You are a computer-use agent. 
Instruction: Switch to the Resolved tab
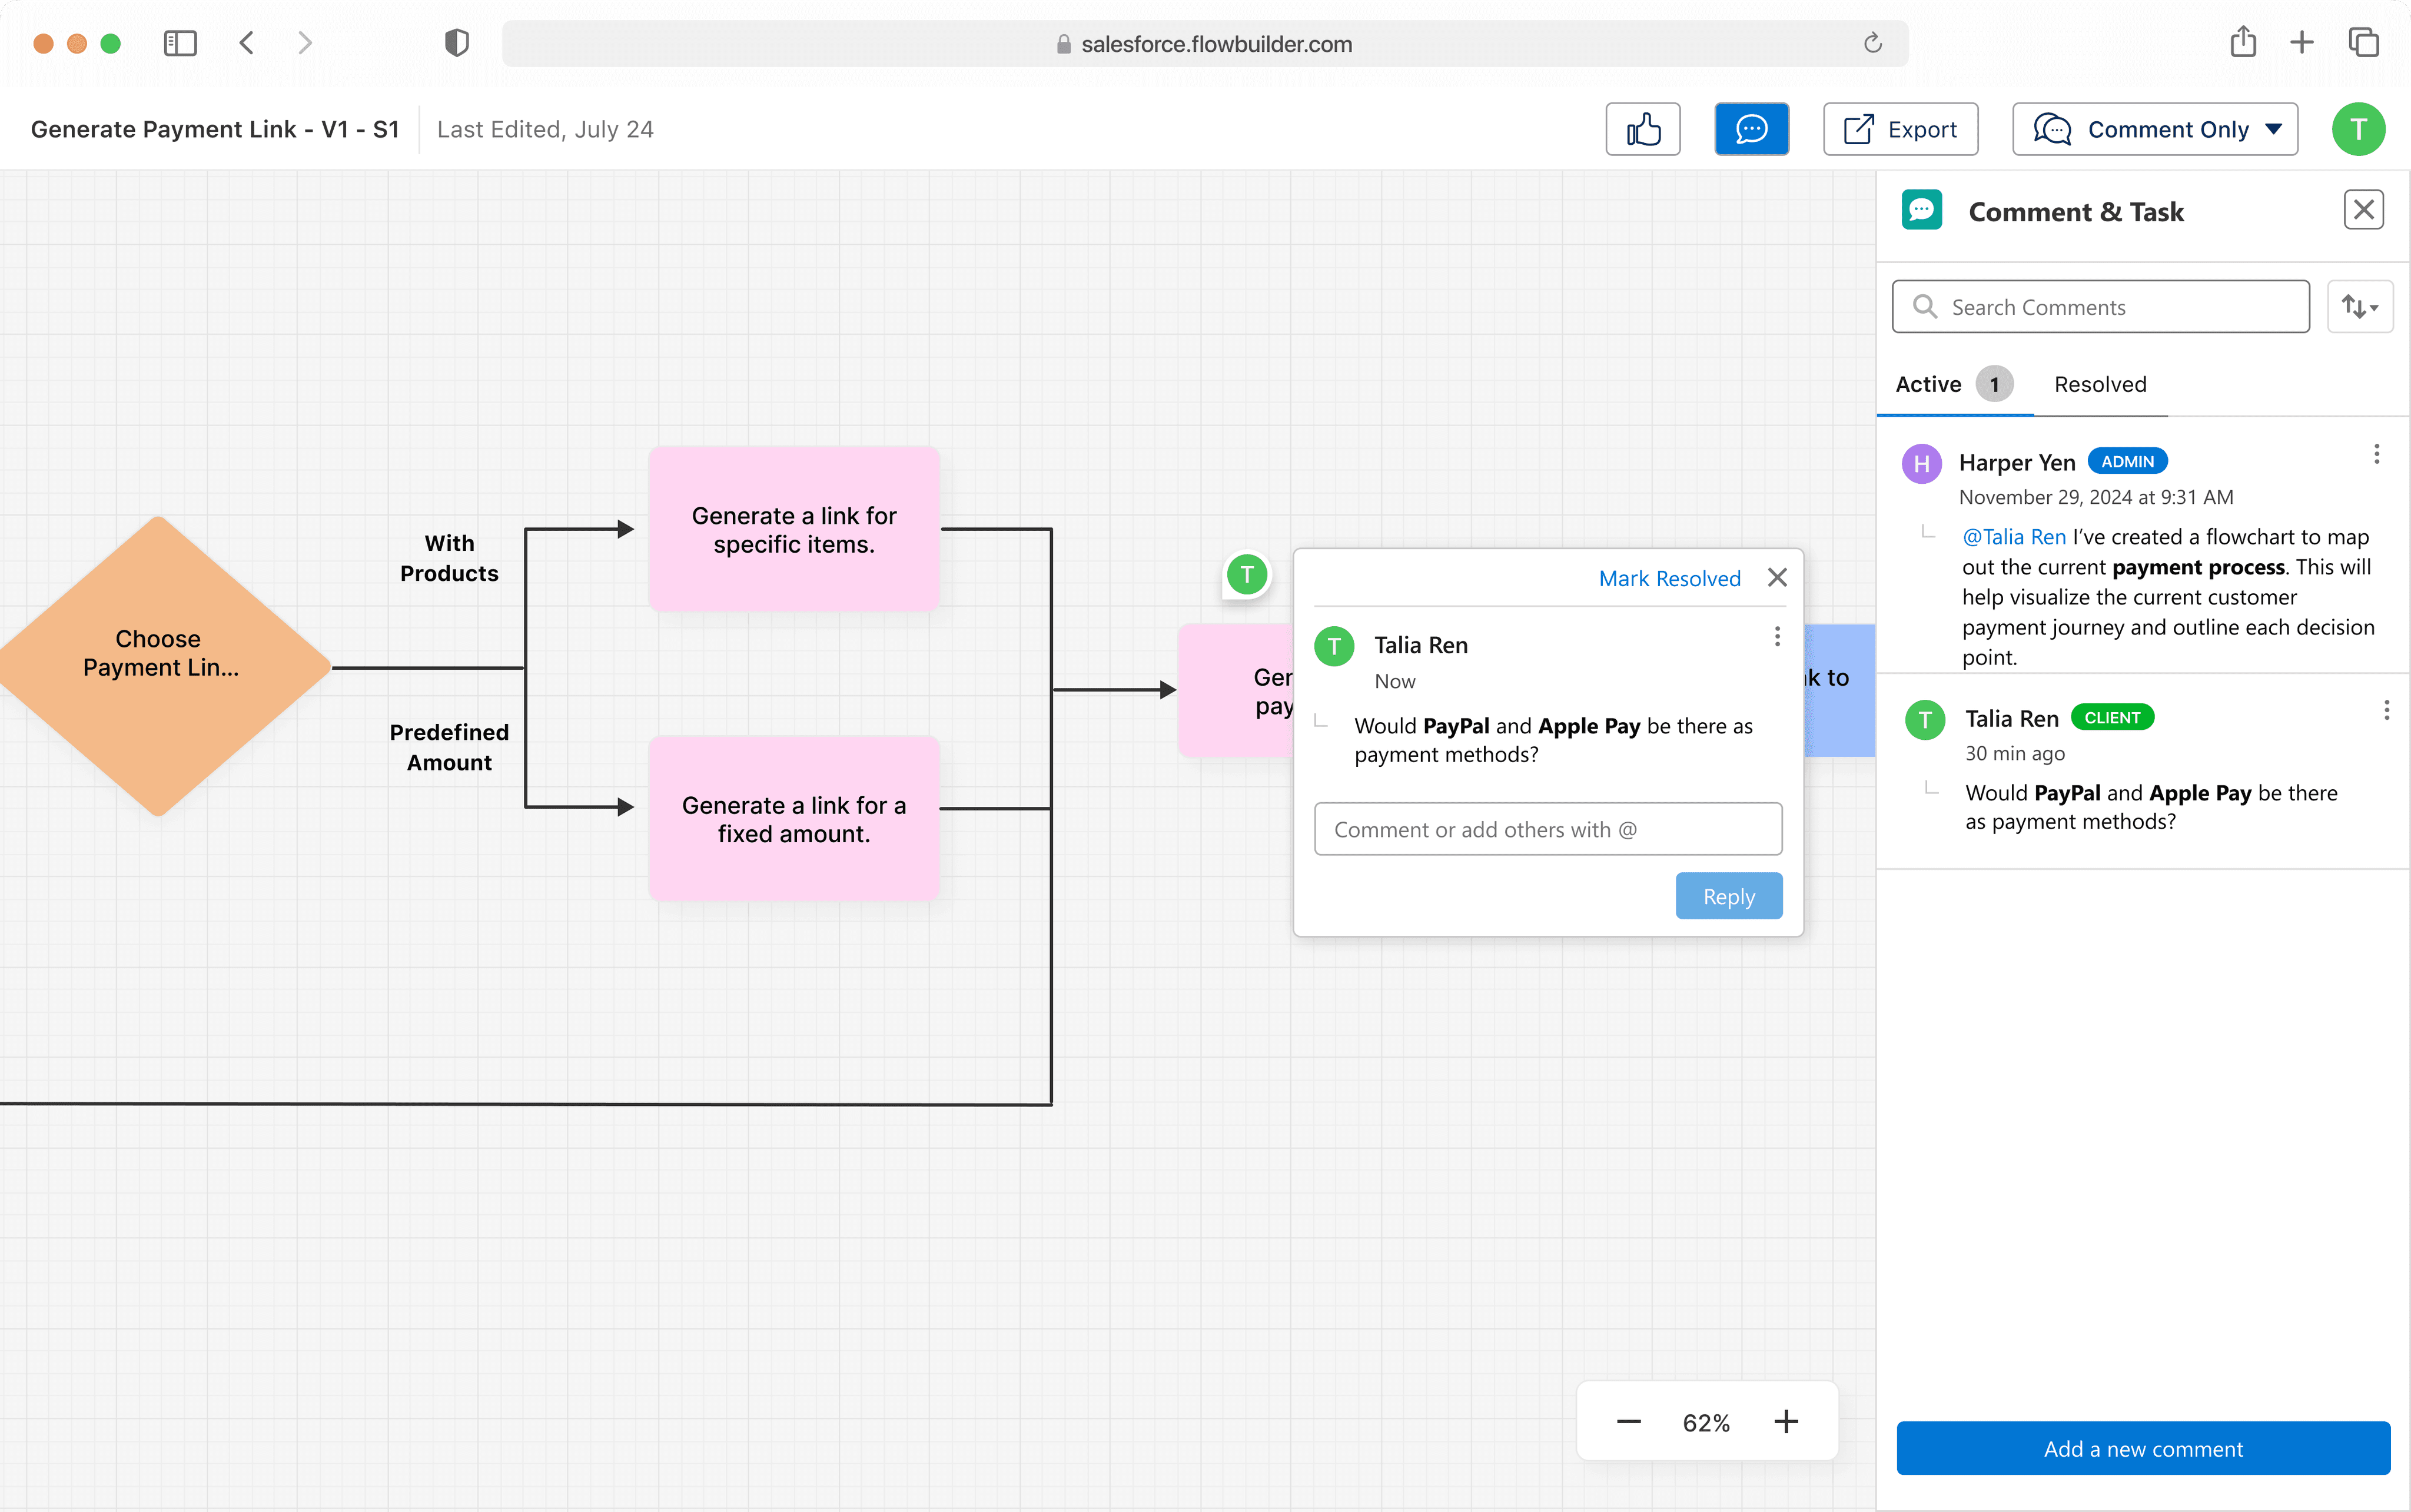pos(2100,384)
